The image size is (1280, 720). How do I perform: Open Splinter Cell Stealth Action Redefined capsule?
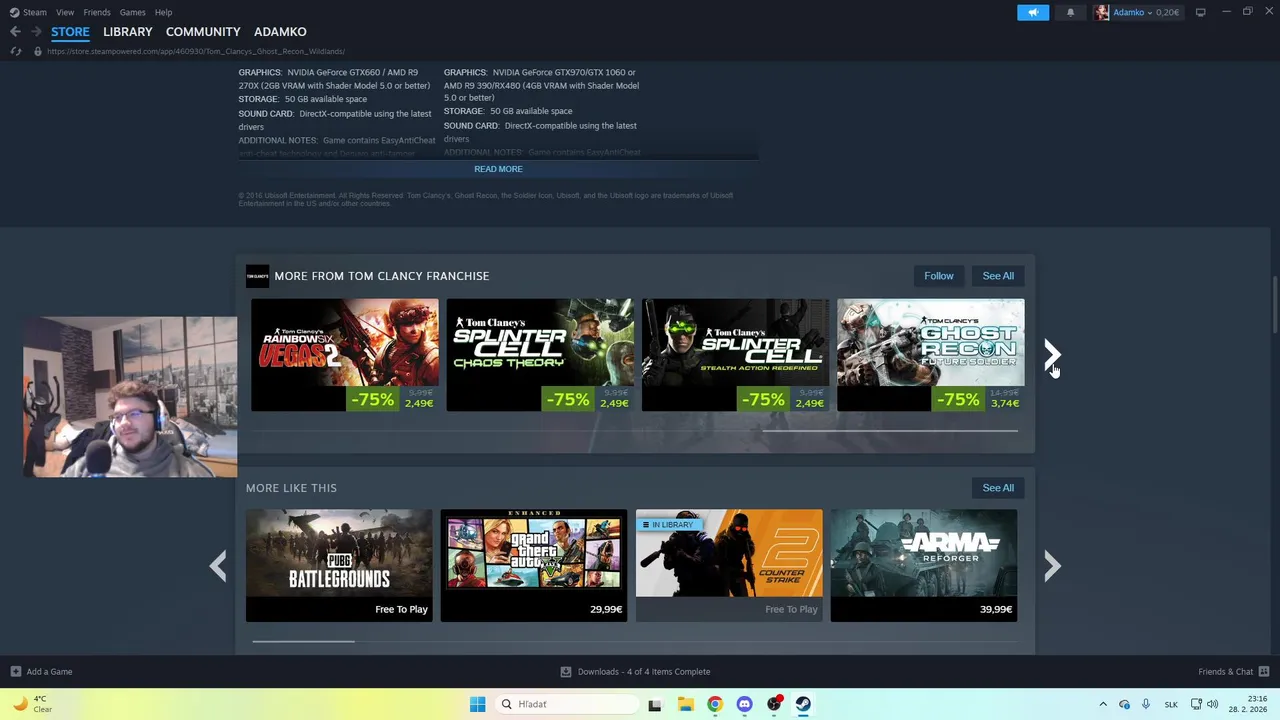click(735, 355)
